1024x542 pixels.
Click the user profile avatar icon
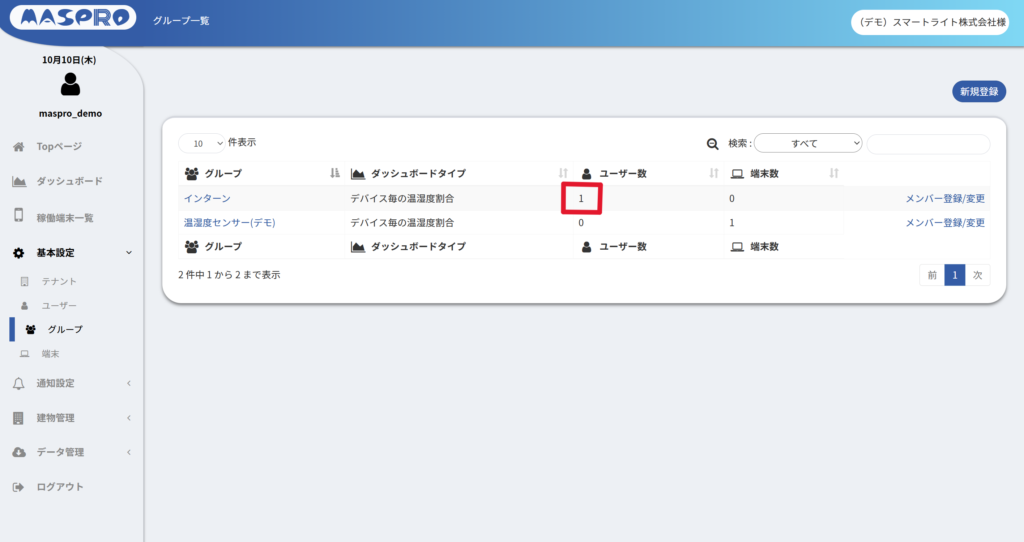tap(70, 85)
